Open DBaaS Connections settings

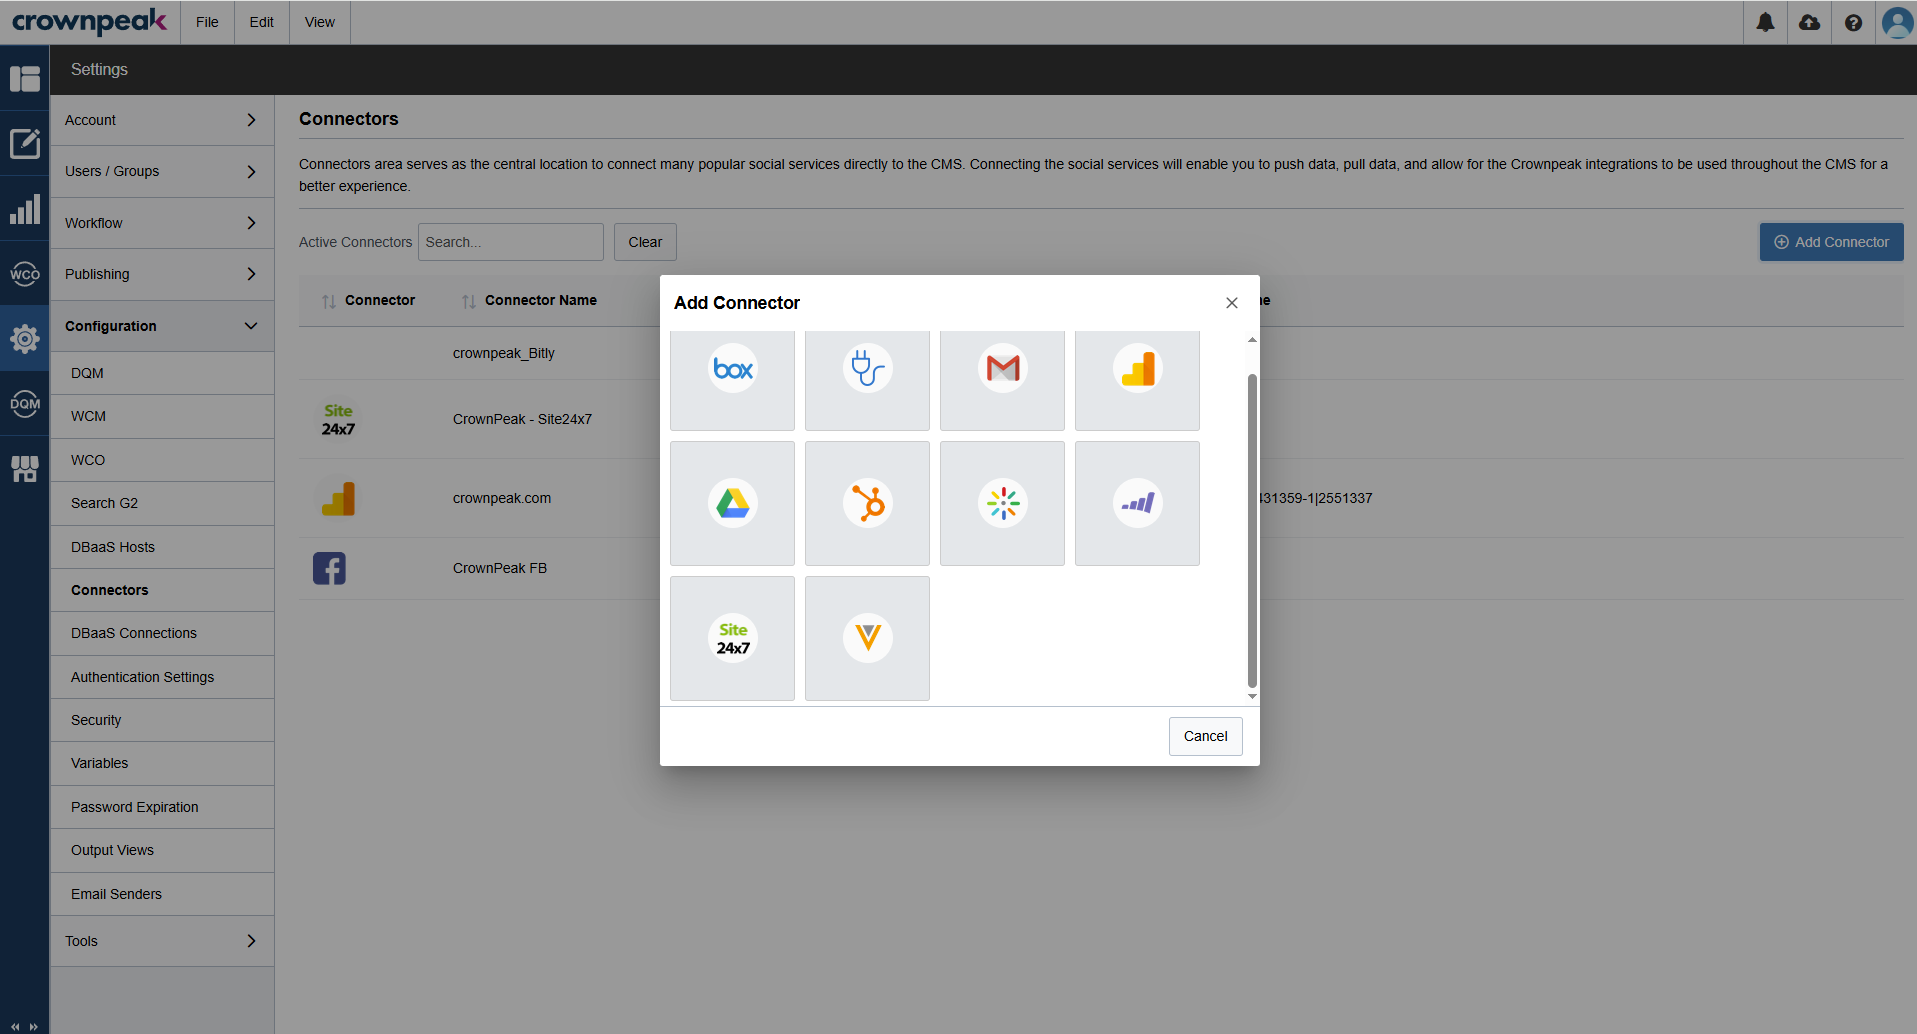(x=162, y=633)
